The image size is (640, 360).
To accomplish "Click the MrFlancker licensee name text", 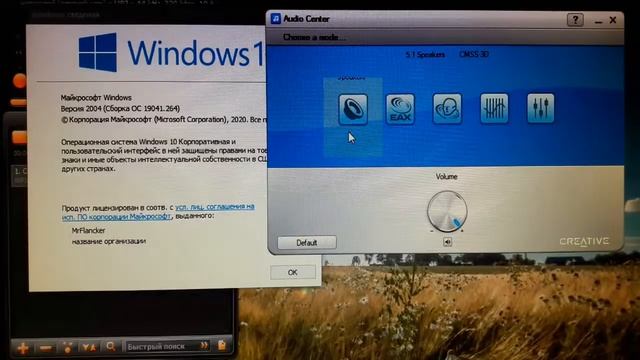I will [x=89, y=231].
